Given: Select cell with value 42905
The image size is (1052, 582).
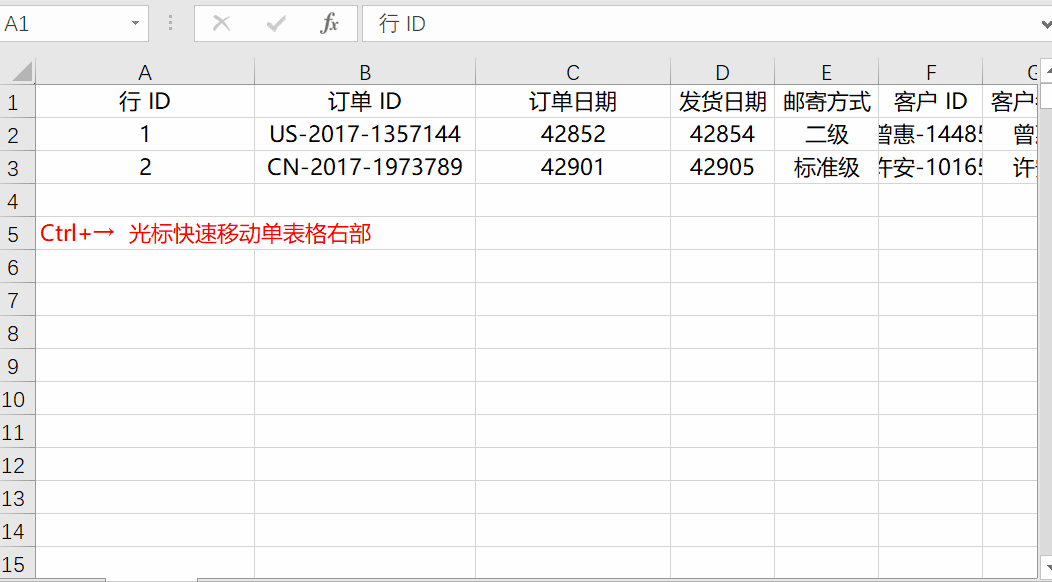Looking at the screenshot, I should pyautogui.click(x=723, y=167).
